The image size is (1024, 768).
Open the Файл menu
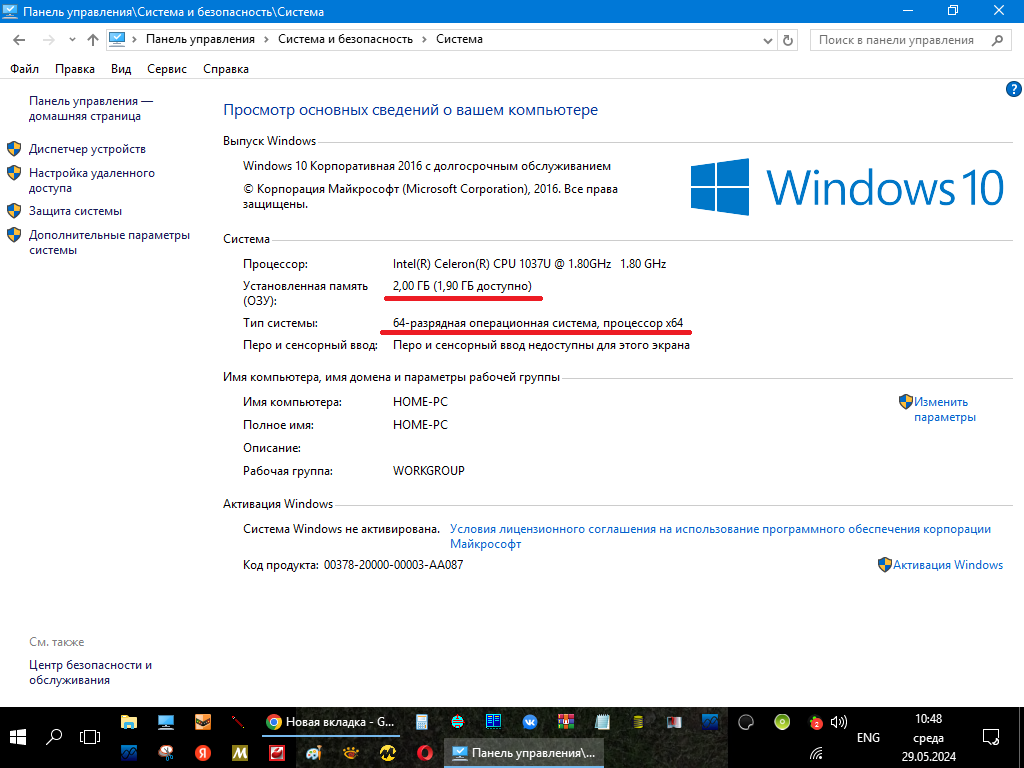coord(24,69)
